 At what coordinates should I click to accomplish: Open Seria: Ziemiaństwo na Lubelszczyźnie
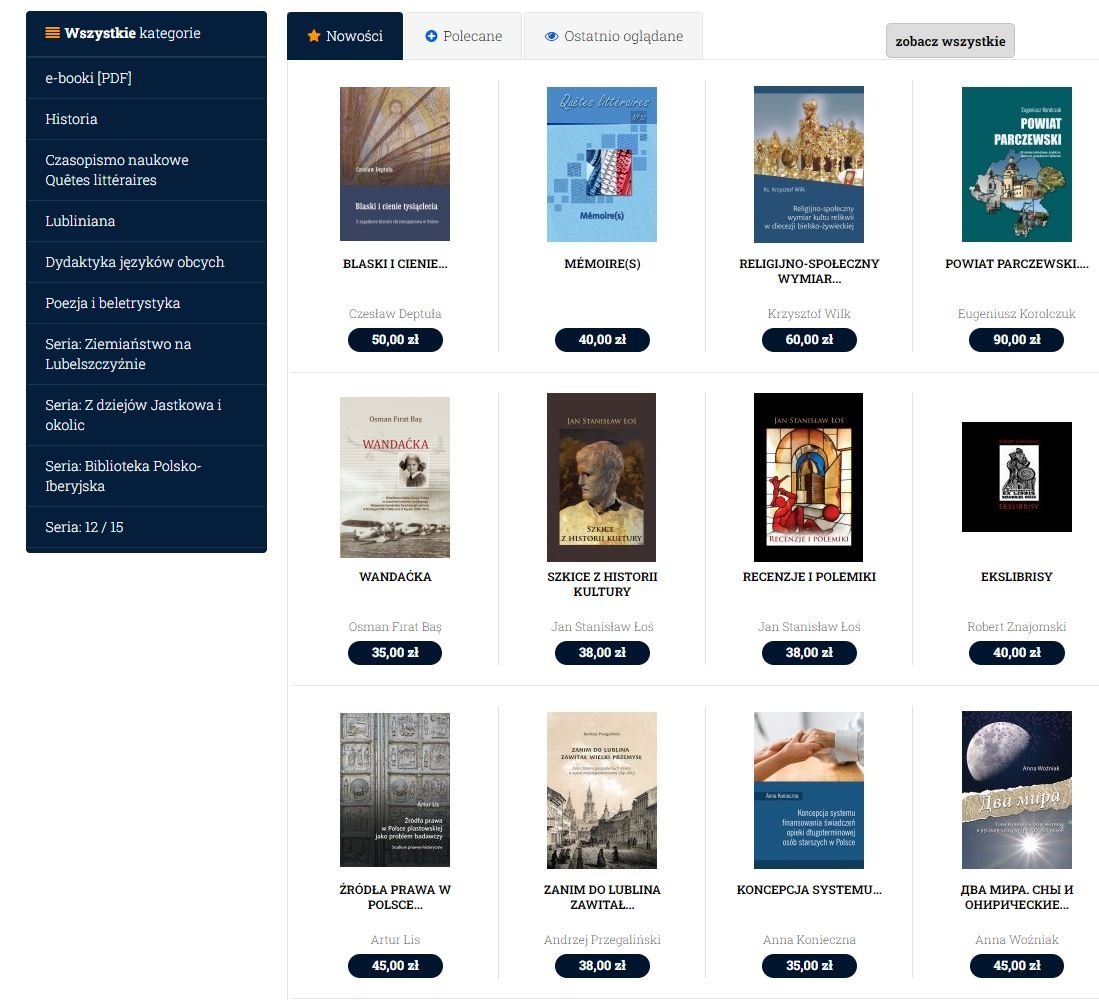146,354
